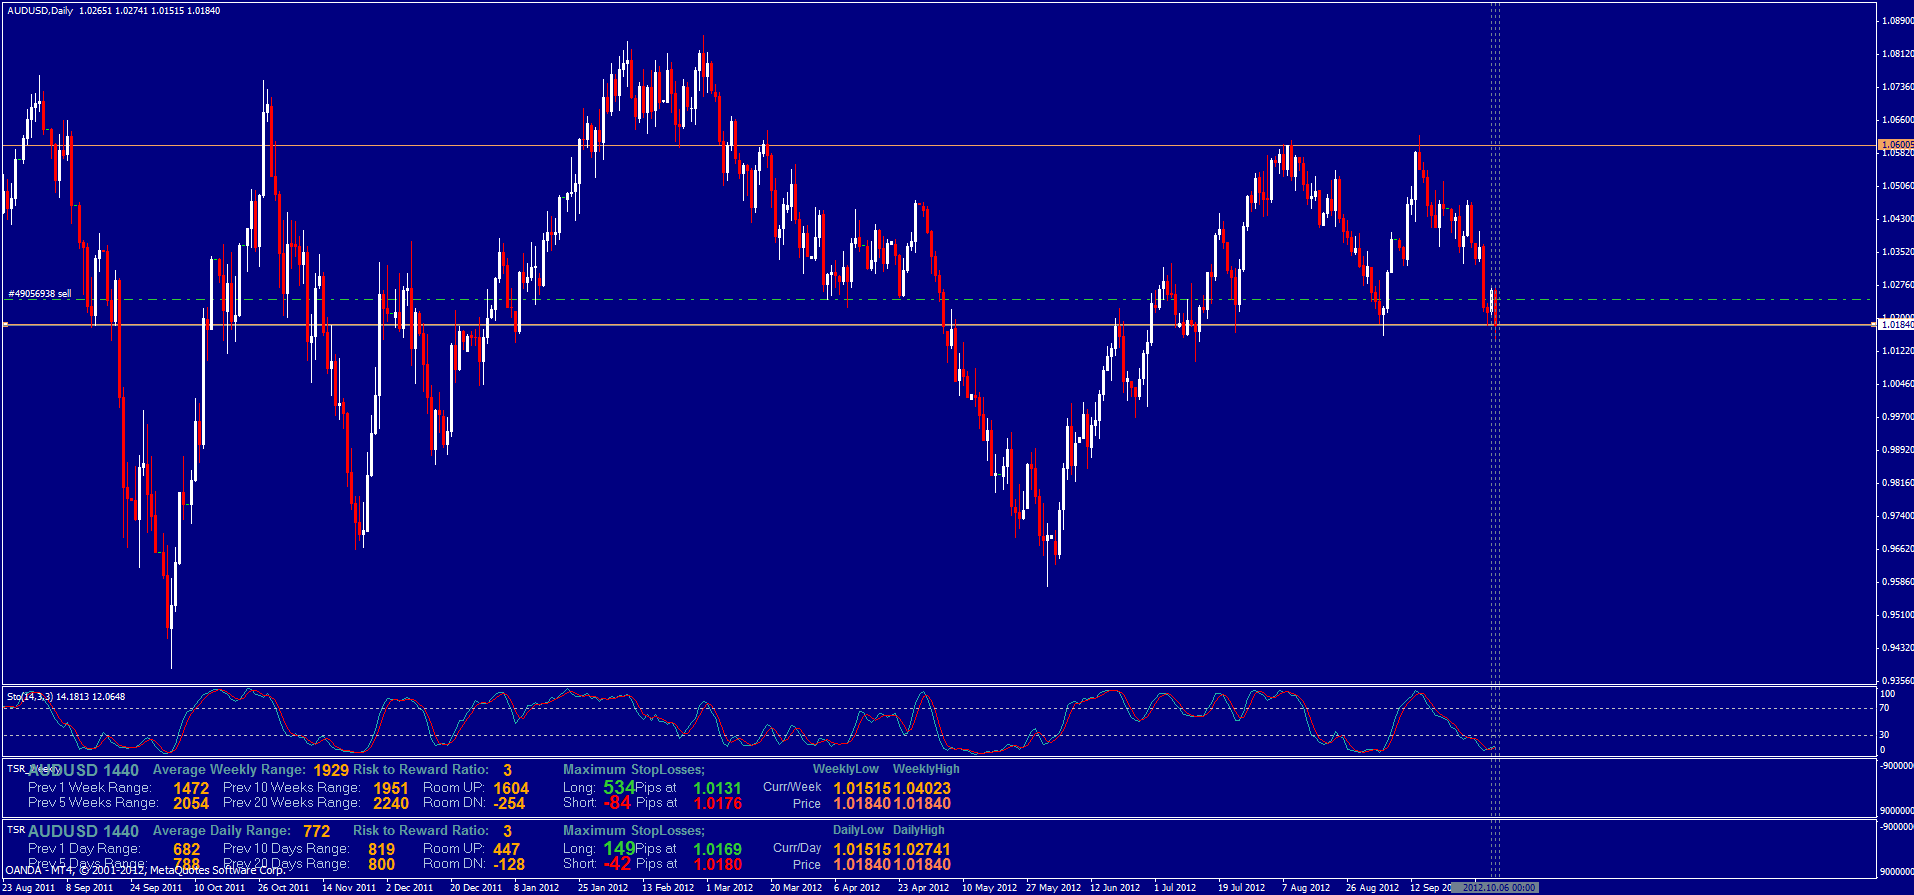The height and width of the screenshot is (895, 1914).
Task: Click the highlighted 2012.10.06 00:00 date marker
Action: click(1498, 888)
